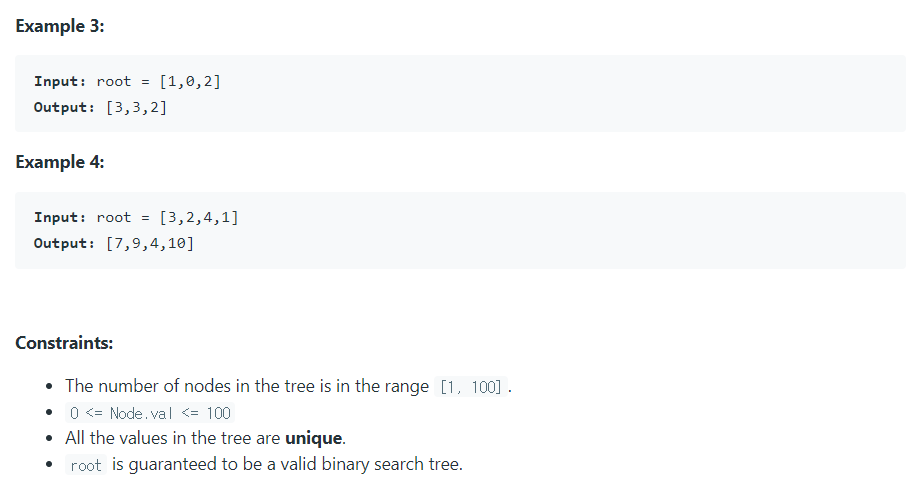
Task: Click the 0 <= Node.val <= 100 constraint
Action: [x=150, y=413]
